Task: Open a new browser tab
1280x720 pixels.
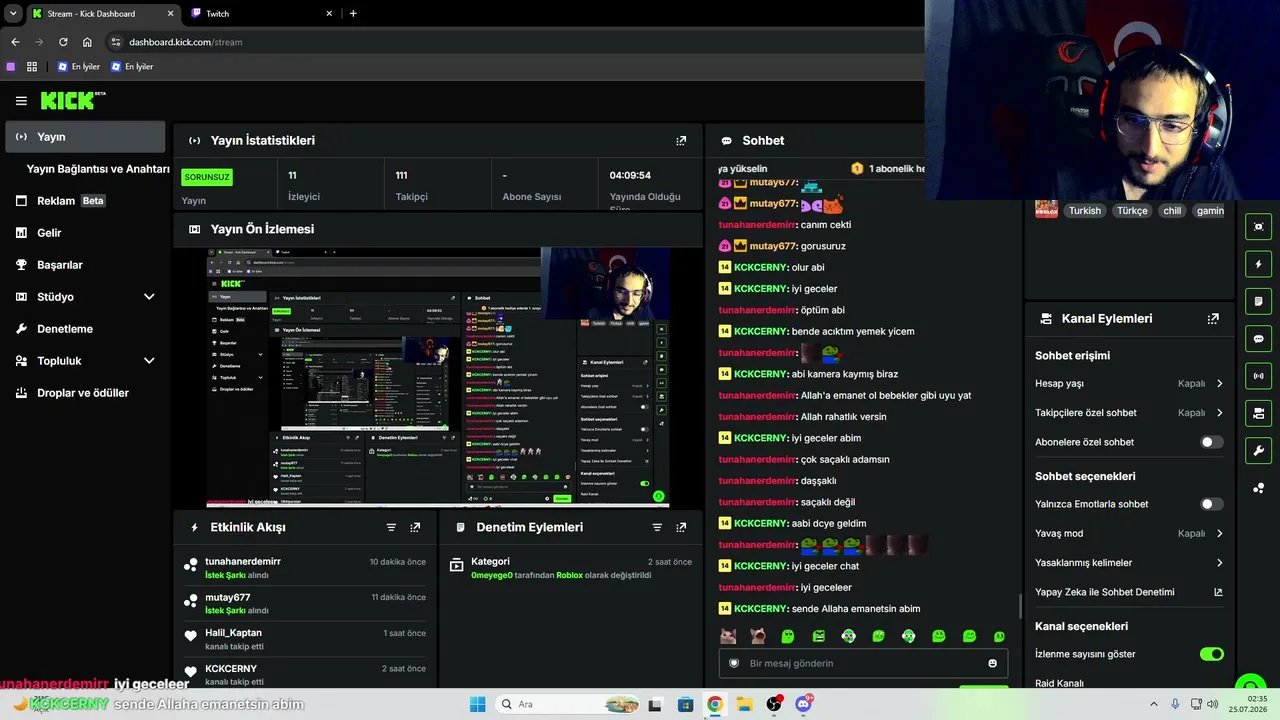Action: 353,13
